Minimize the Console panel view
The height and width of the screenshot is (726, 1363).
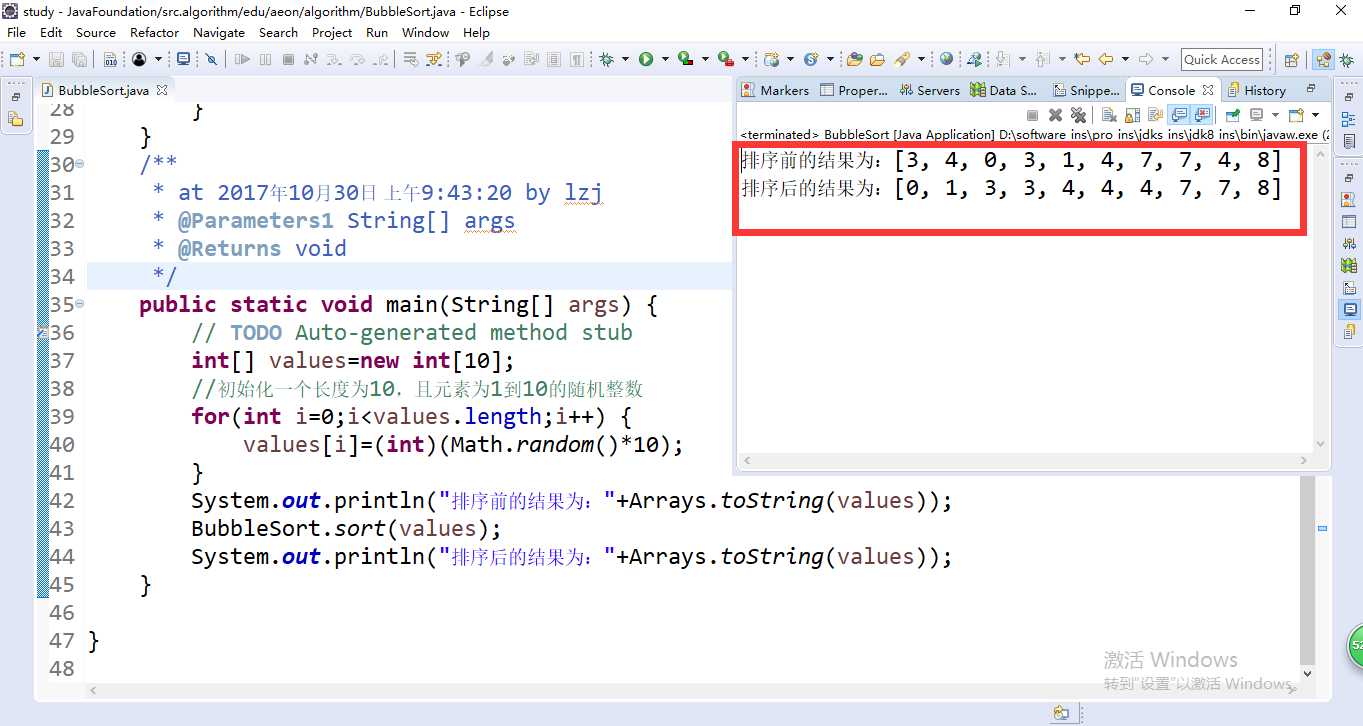coord(1311,88)
